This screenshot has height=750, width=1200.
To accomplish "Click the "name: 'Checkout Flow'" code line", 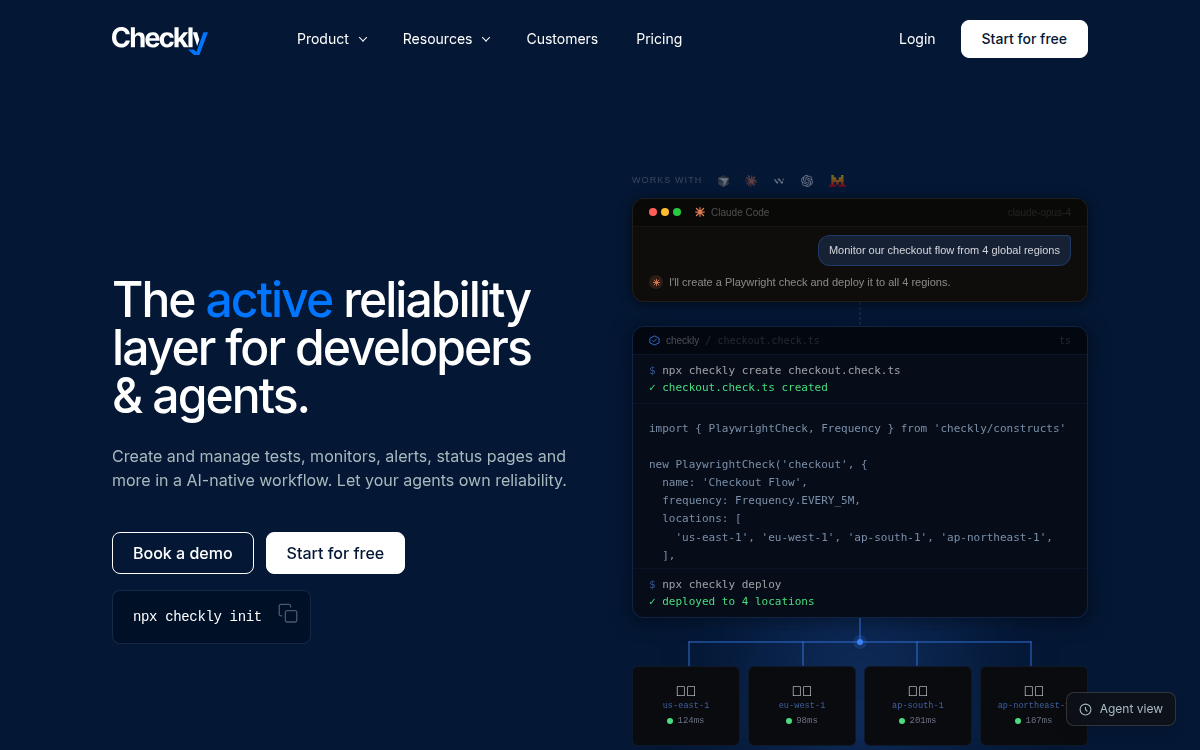I will pos(735,482).
